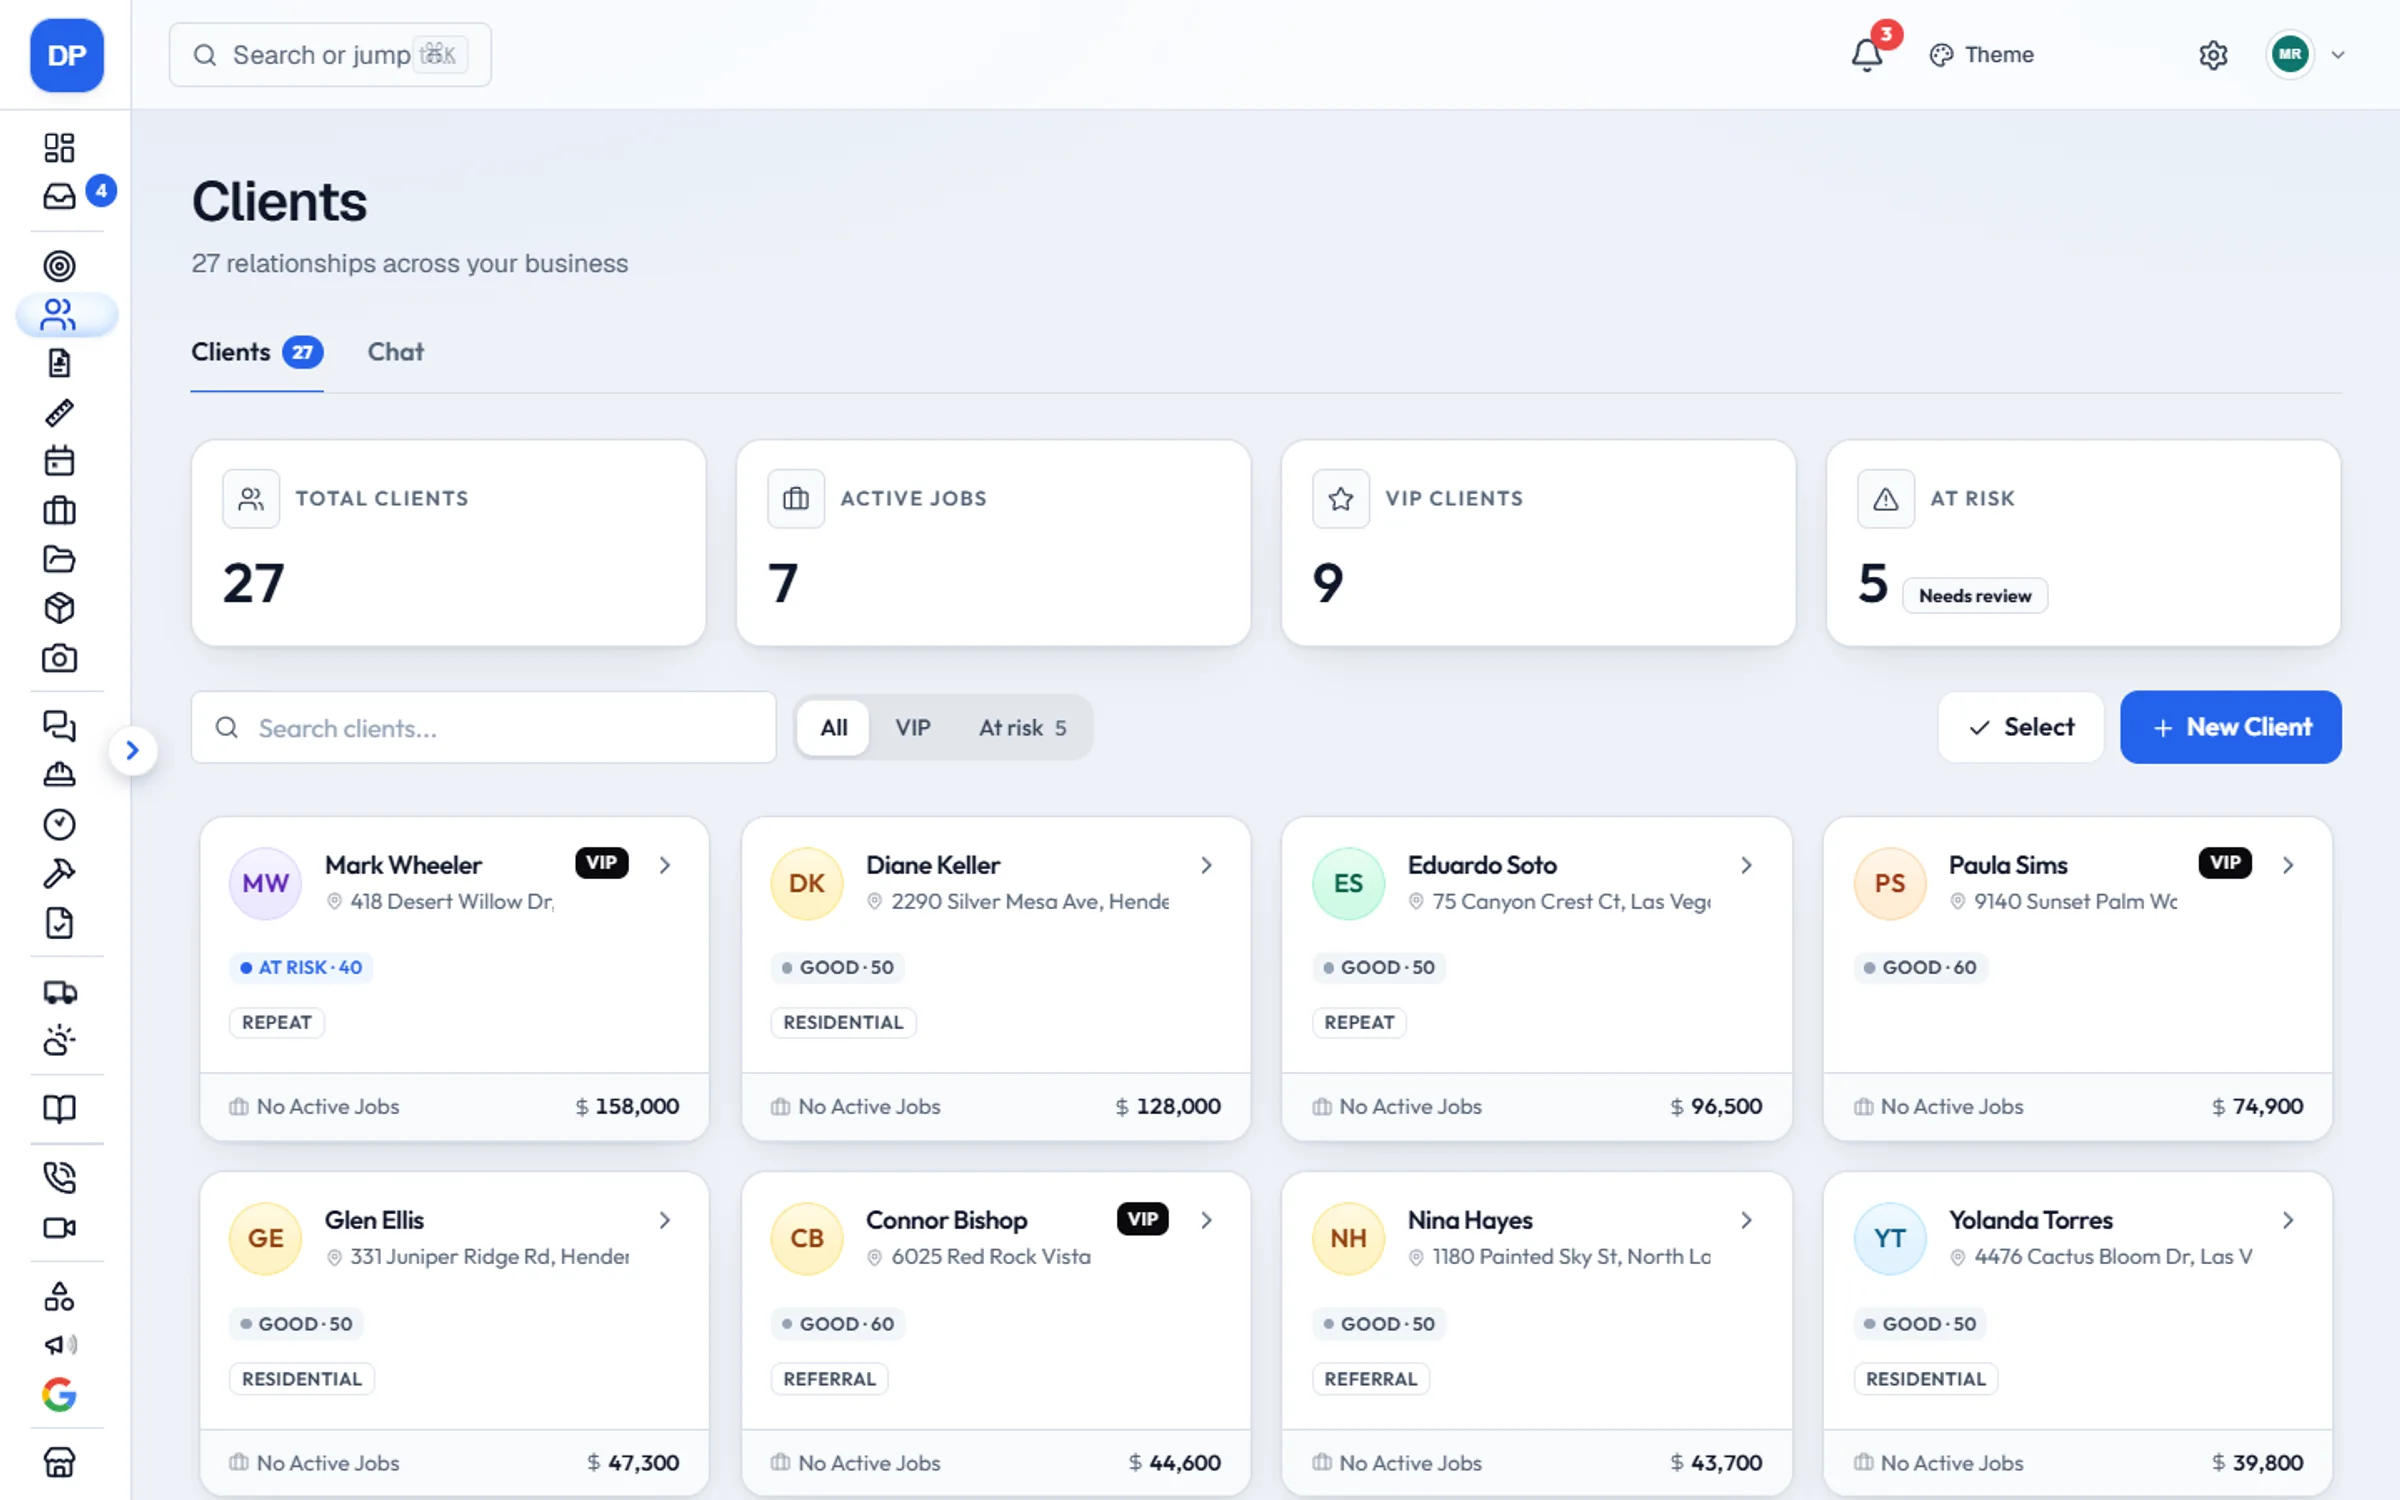
Task: Open the video camera icon in sidebar
Action: click(59, 1227)
